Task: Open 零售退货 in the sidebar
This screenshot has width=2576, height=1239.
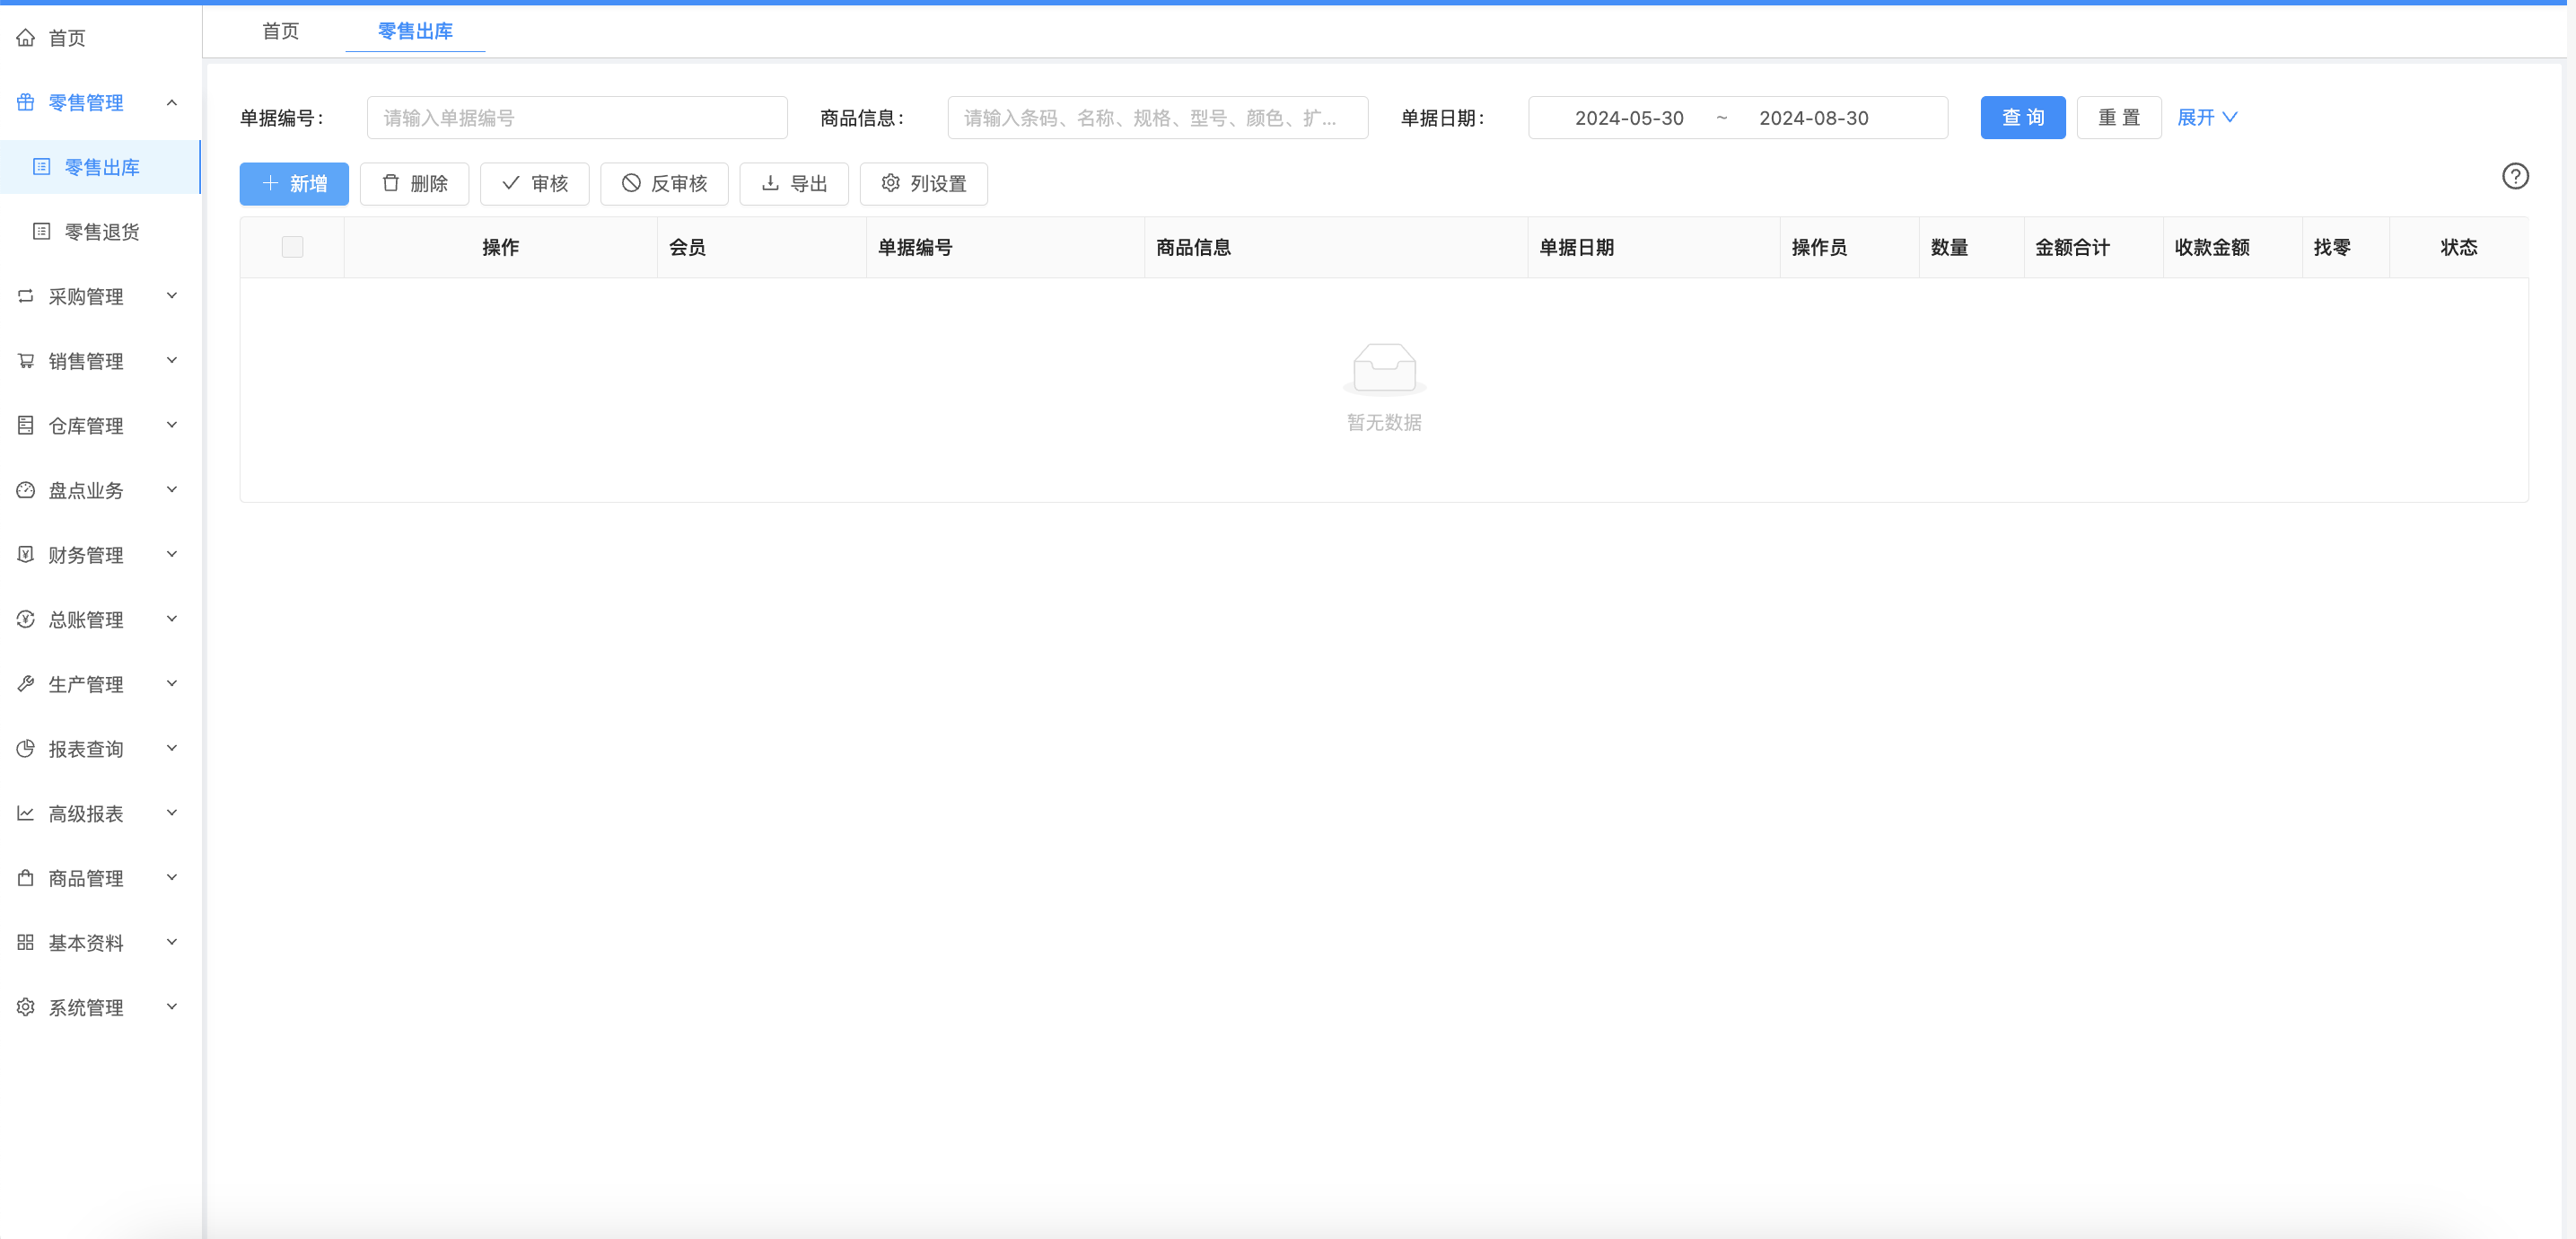Action: pos(102,232)
